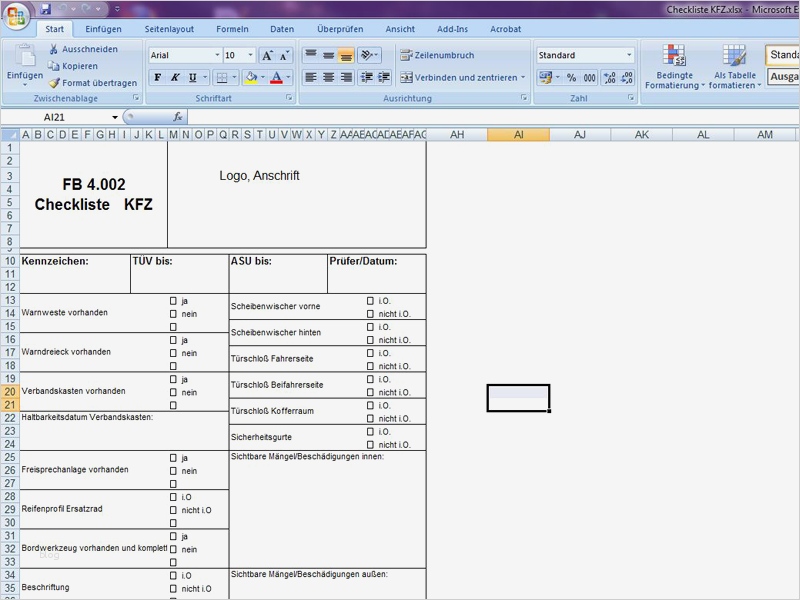Screen dimensions: 800x600
Task: Open the number format Standard dropdown
Action: point(629,55)
